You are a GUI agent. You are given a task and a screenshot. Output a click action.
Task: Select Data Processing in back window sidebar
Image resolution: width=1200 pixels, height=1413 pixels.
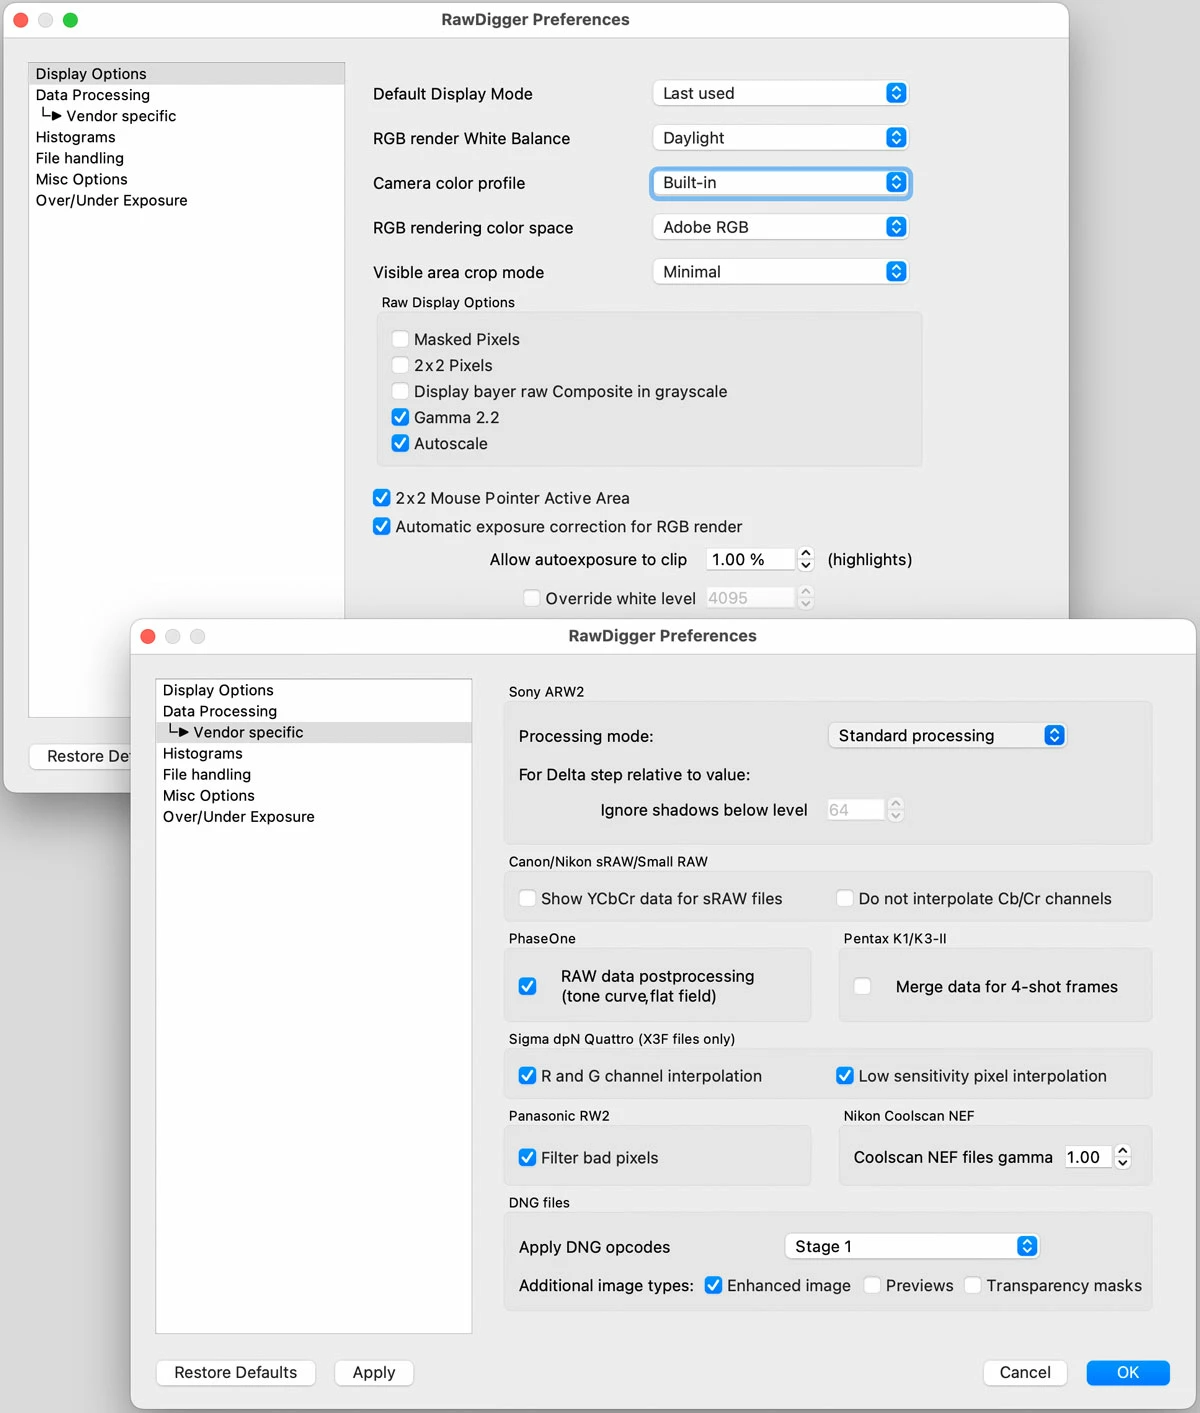click(187, 95)
